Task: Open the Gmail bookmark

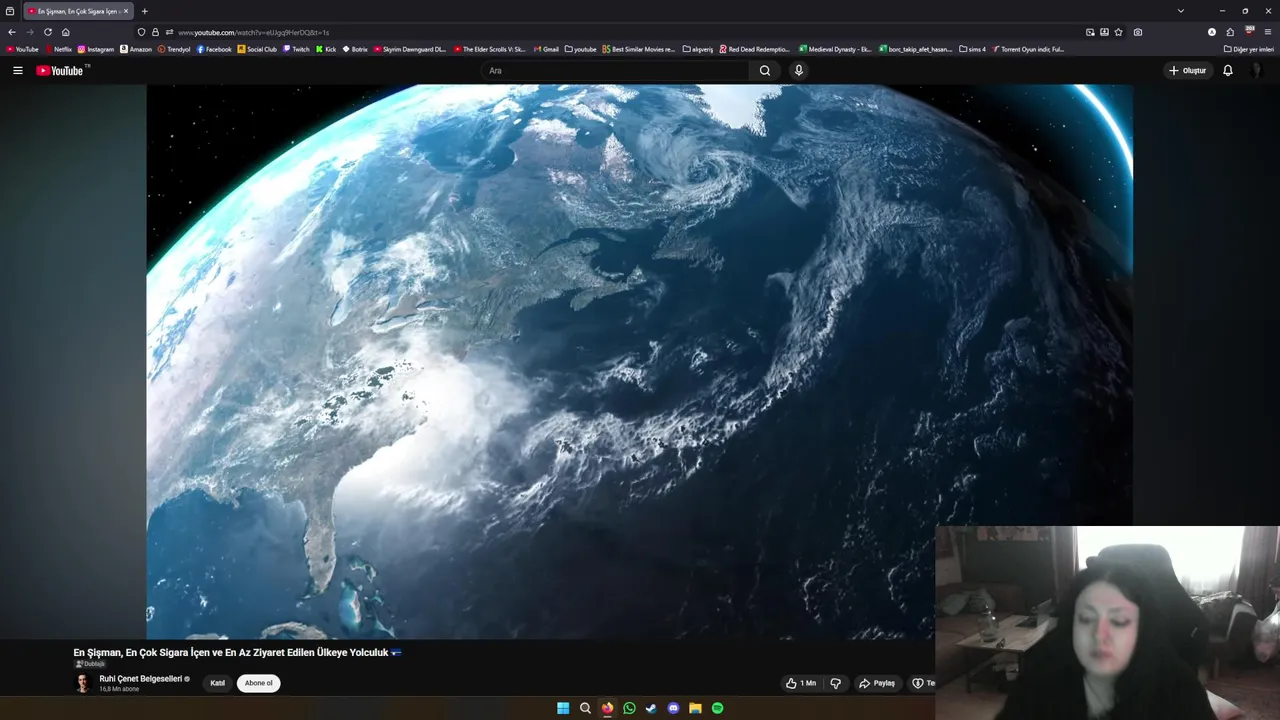Action: point(547,49)
